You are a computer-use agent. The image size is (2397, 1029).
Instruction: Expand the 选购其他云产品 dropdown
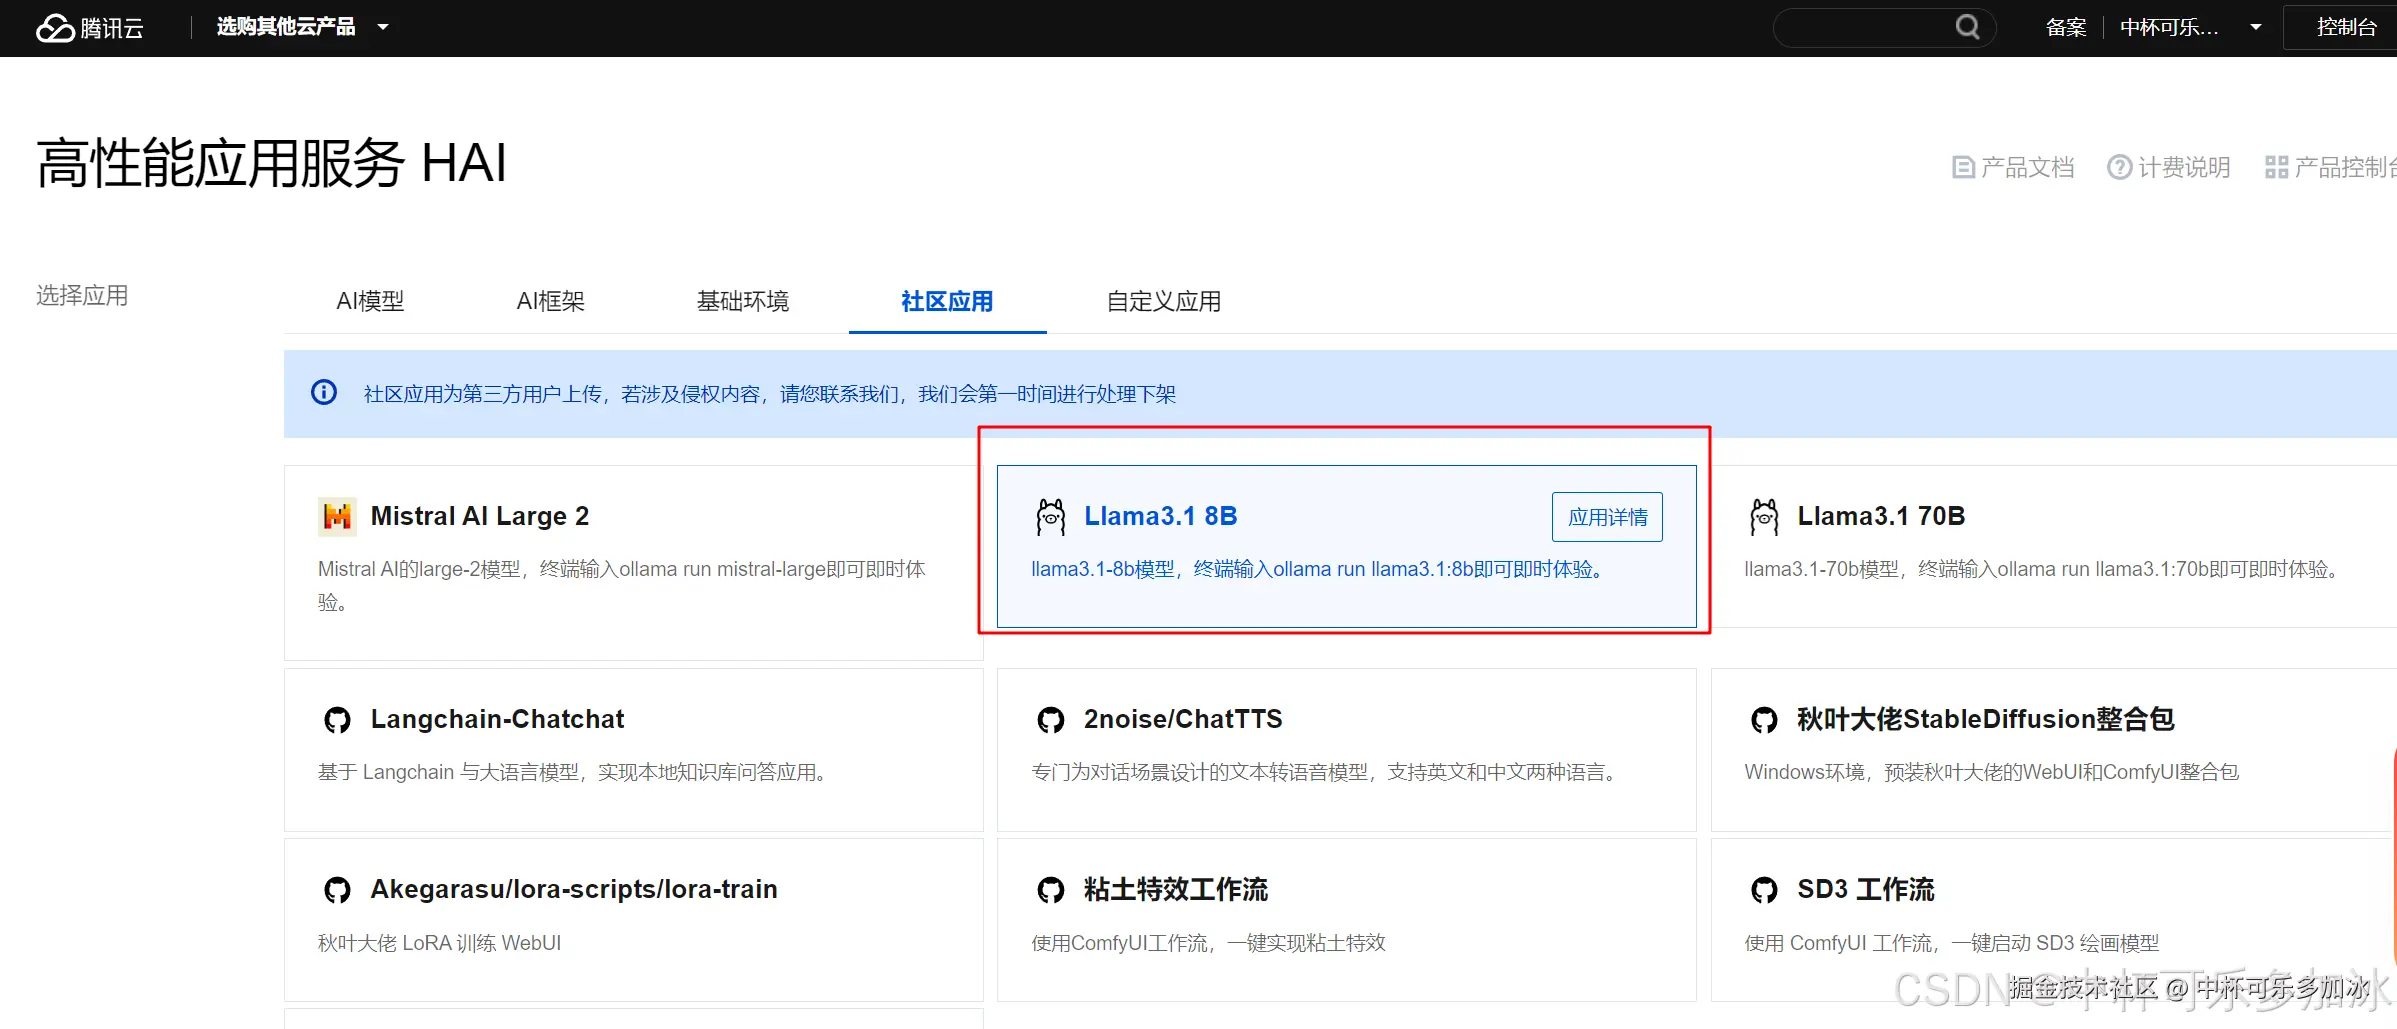(303, 27)
